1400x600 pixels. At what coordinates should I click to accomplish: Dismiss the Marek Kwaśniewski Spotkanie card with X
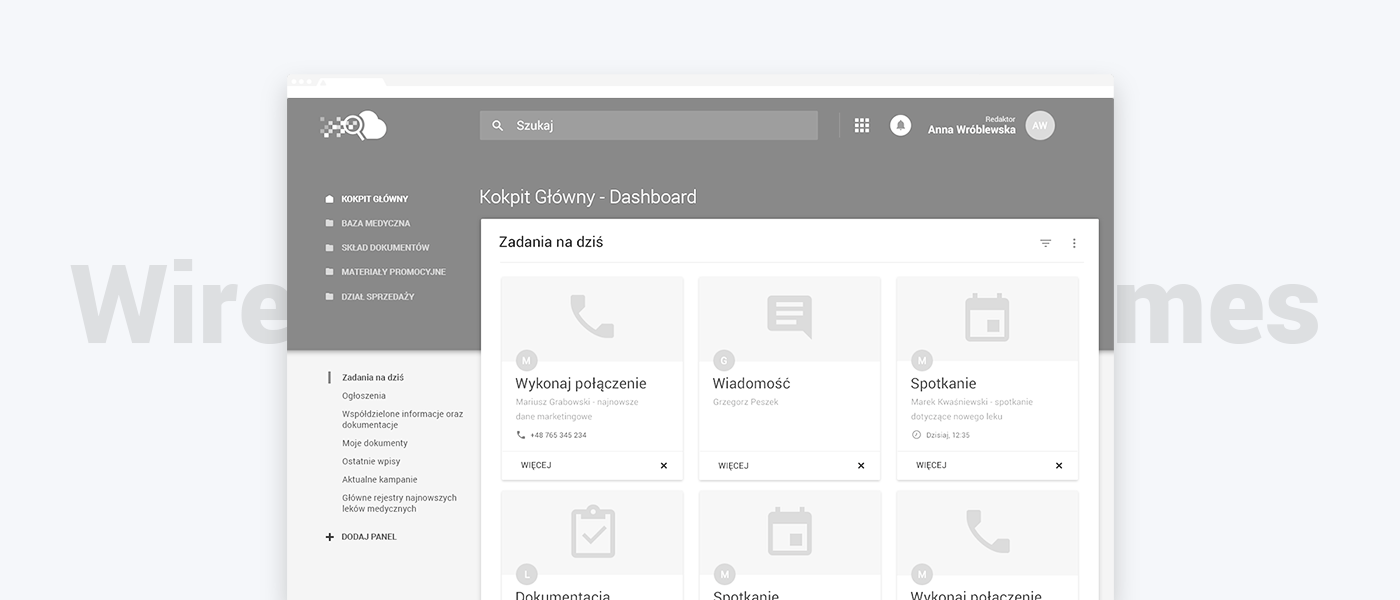tap(1059, 466)
